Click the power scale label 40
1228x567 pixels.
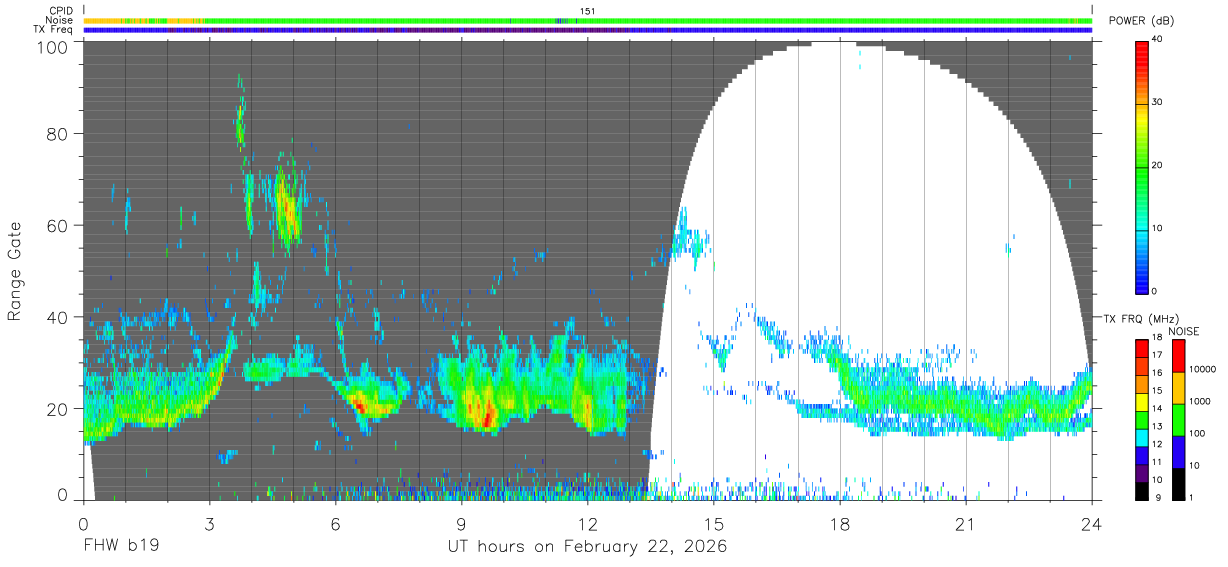[1158, 40]
